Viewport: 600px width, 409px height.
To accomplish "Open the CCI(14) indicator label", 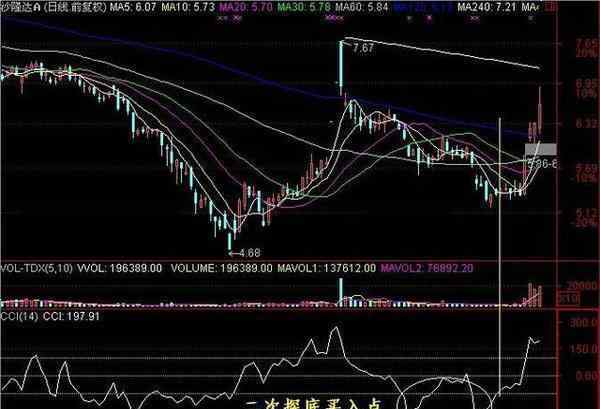I will pyautogui.click(x=20, y=316).
